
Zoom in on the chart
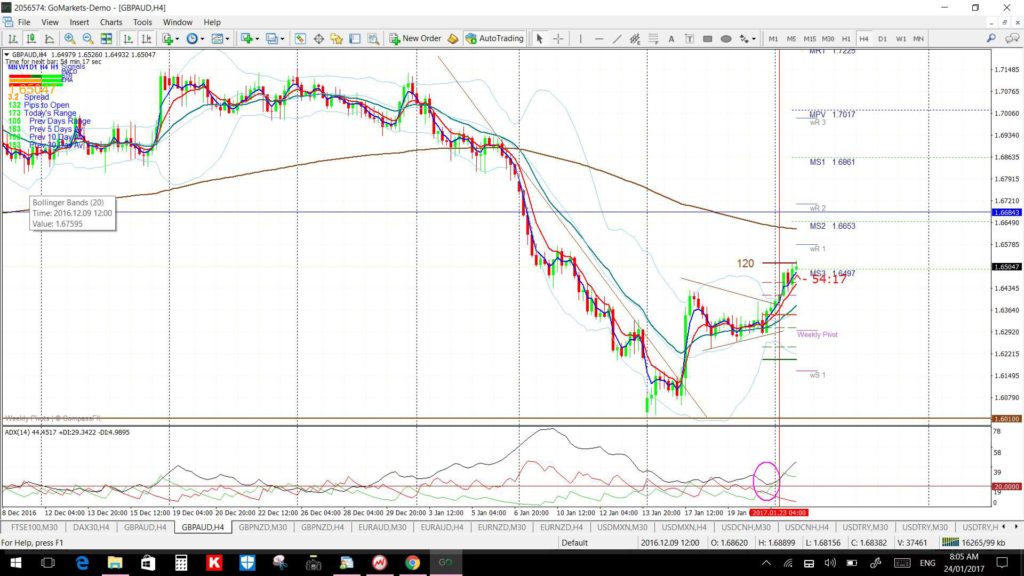pos(69,39)
